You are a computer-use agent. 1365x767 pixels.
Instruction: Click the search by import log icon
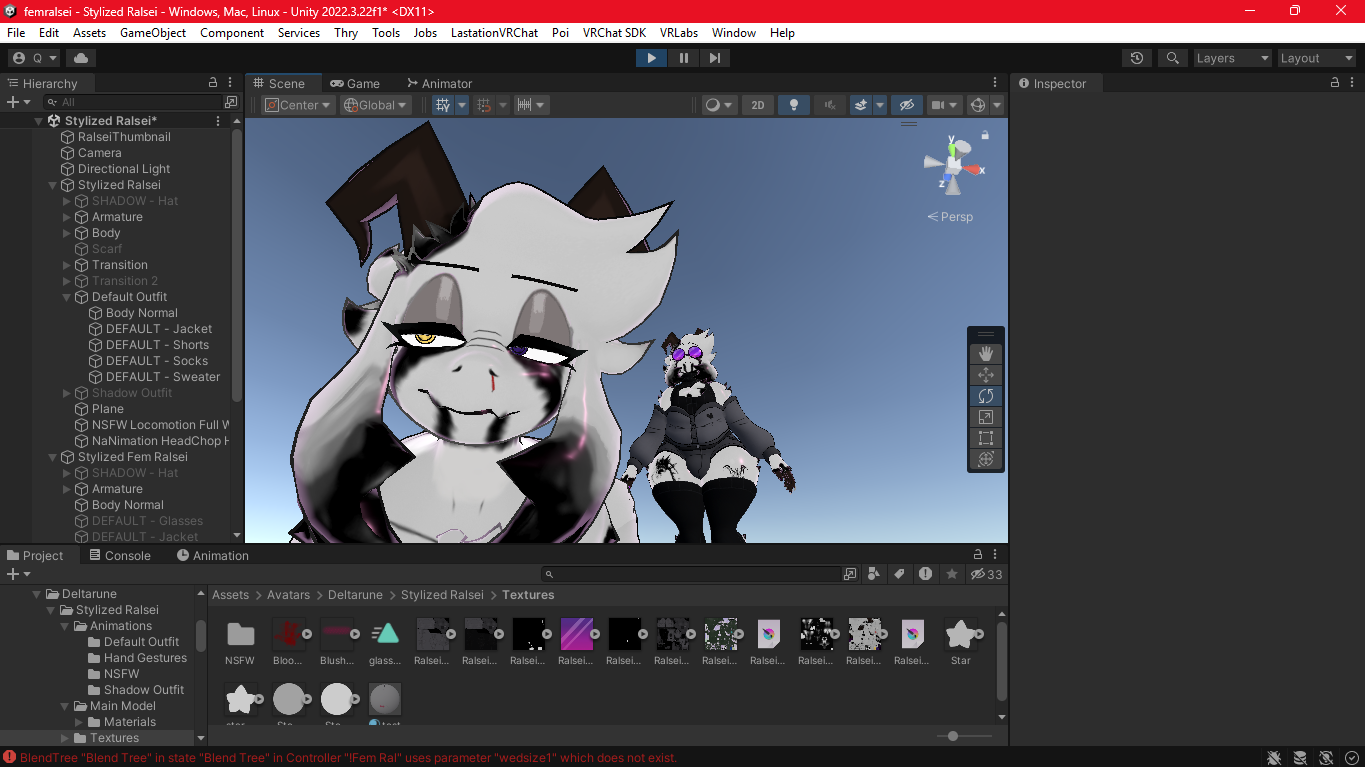pos(925,574)
